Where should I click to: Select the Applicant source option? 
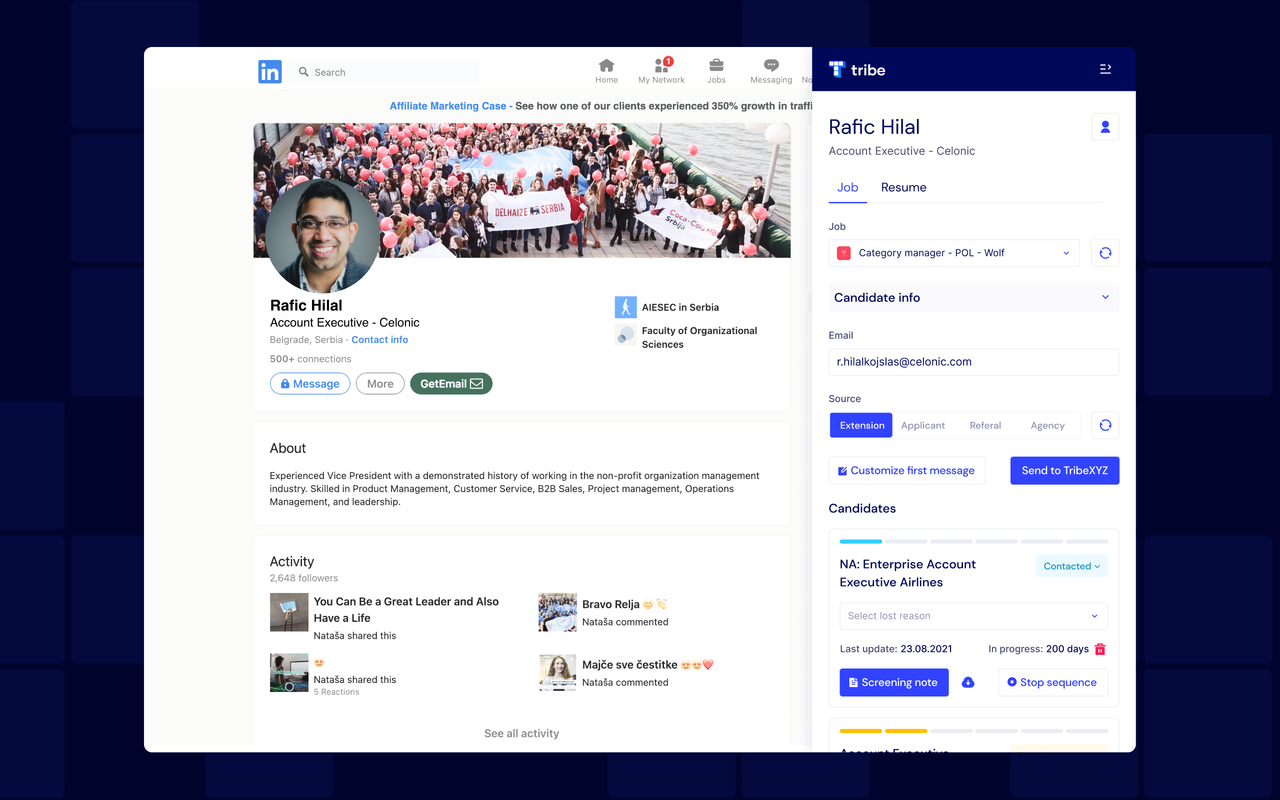[x=923, y=425]
